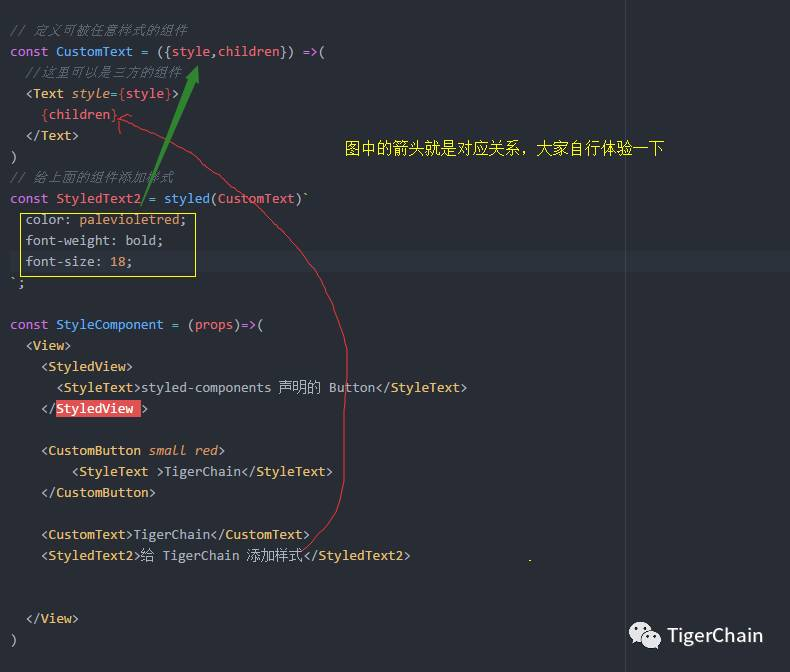Click the styled function call
Image resolution: width=790 pixels, height=672 pixels.
pyautogui.click(x=186, y=199)
